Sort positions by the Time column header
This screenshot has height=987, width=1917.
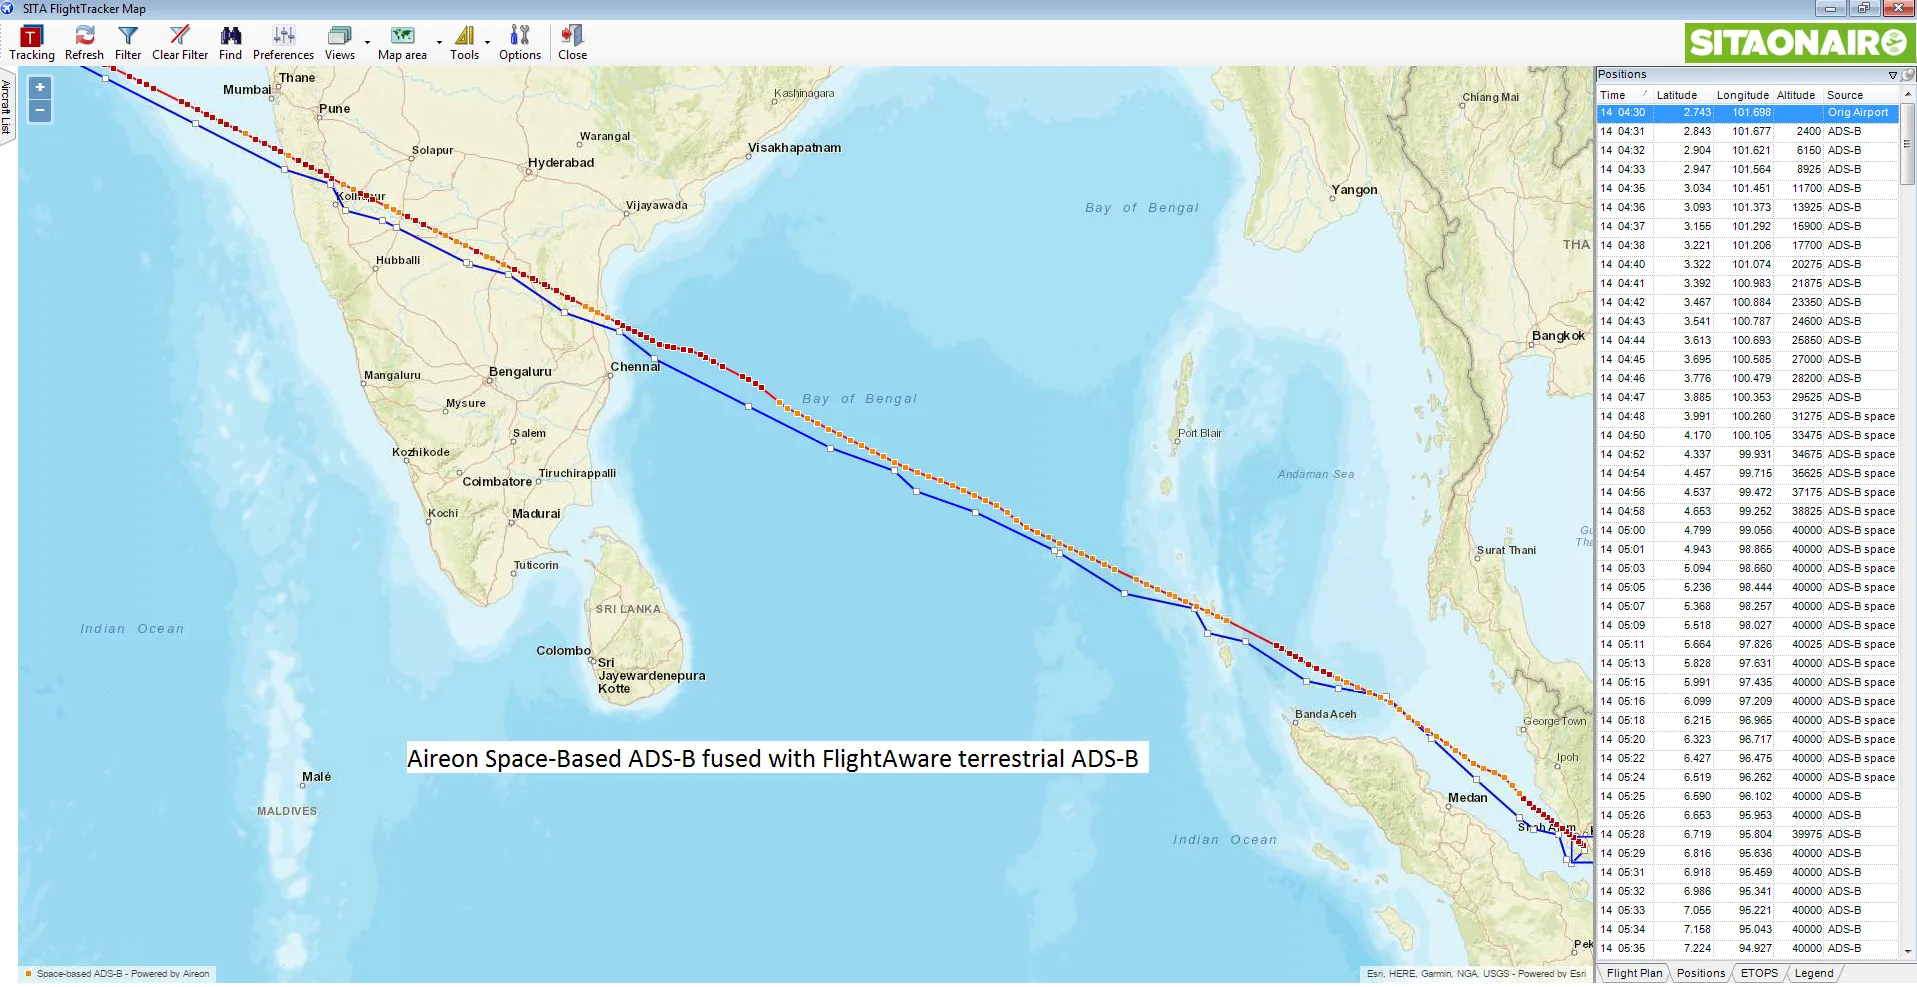pos(1612,94)
